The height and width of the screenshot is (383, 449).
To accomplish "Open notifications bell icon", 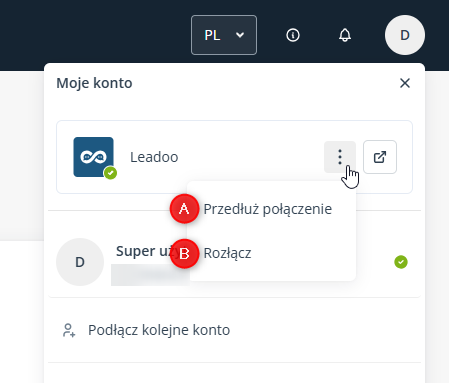I will (345, 35).
